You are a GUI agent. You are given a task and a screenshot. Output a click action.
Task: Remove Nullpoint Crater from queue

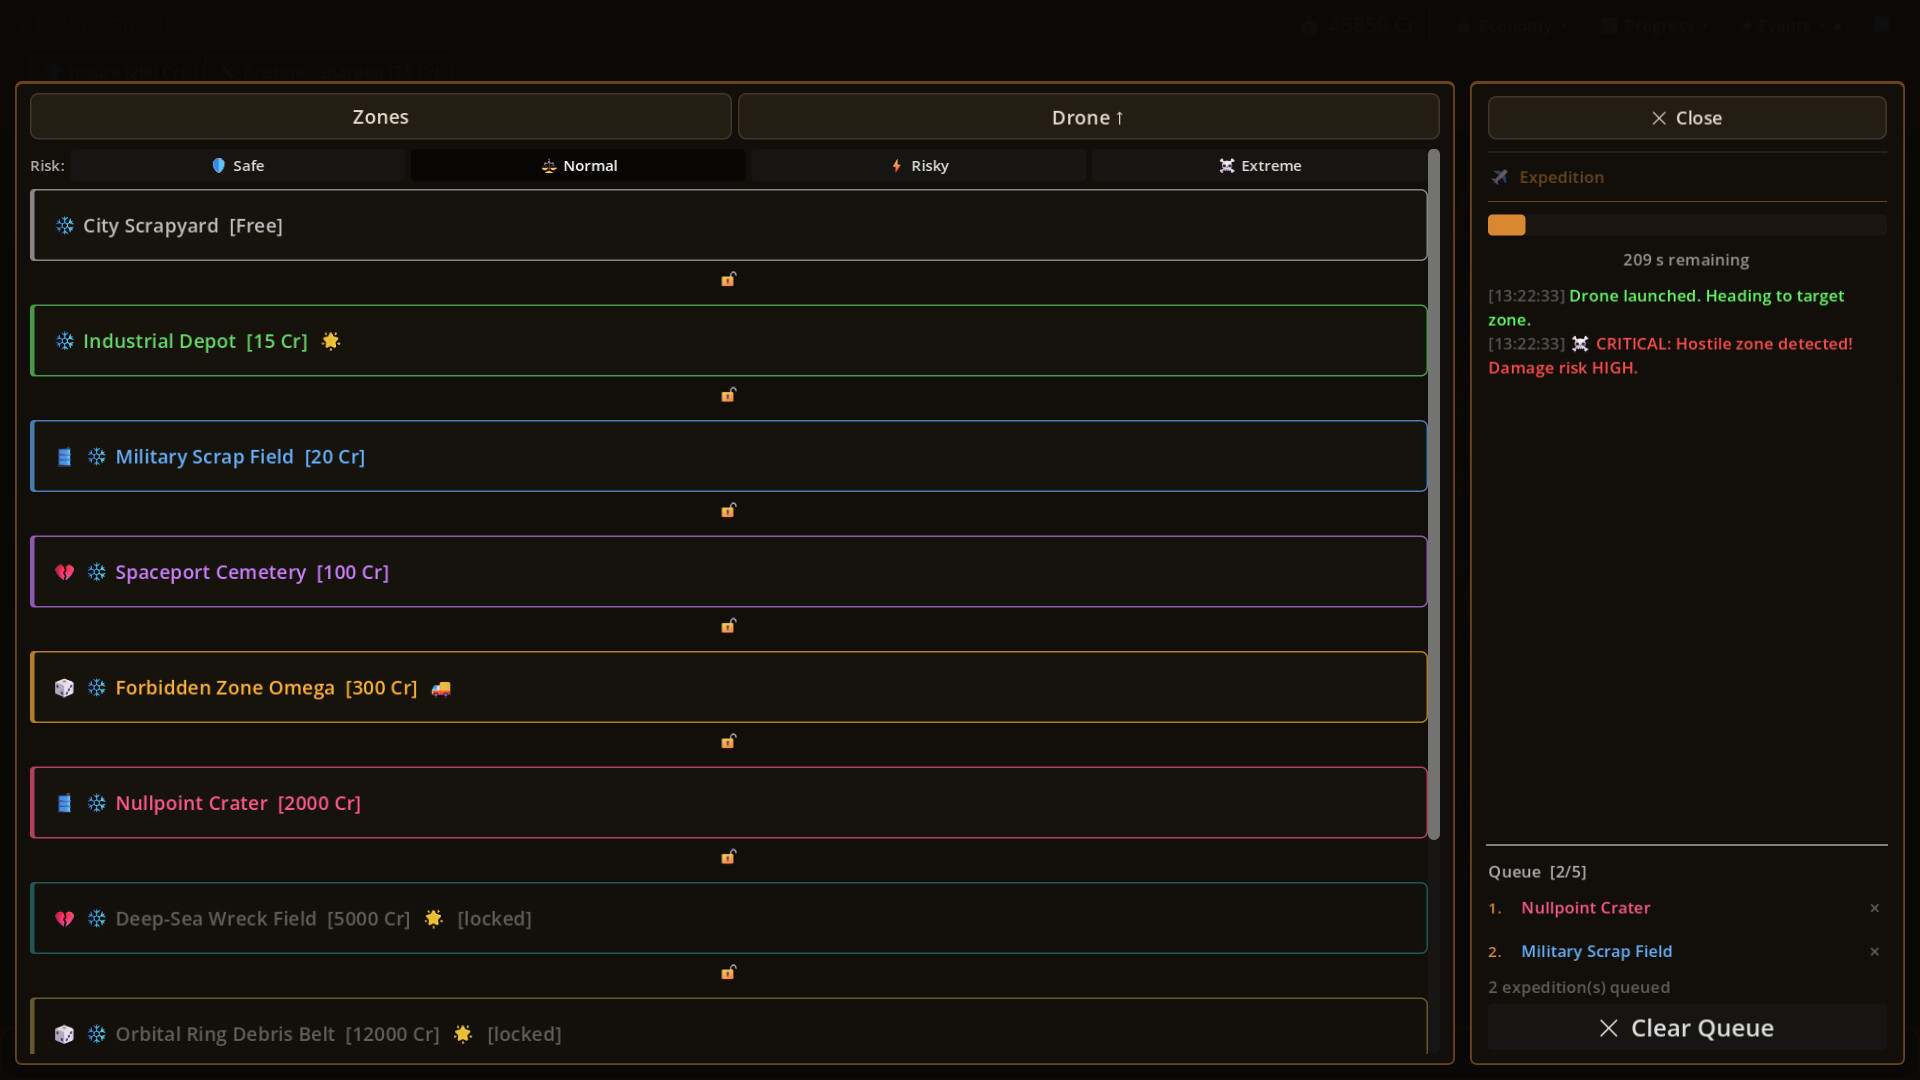click(1875, 908)
